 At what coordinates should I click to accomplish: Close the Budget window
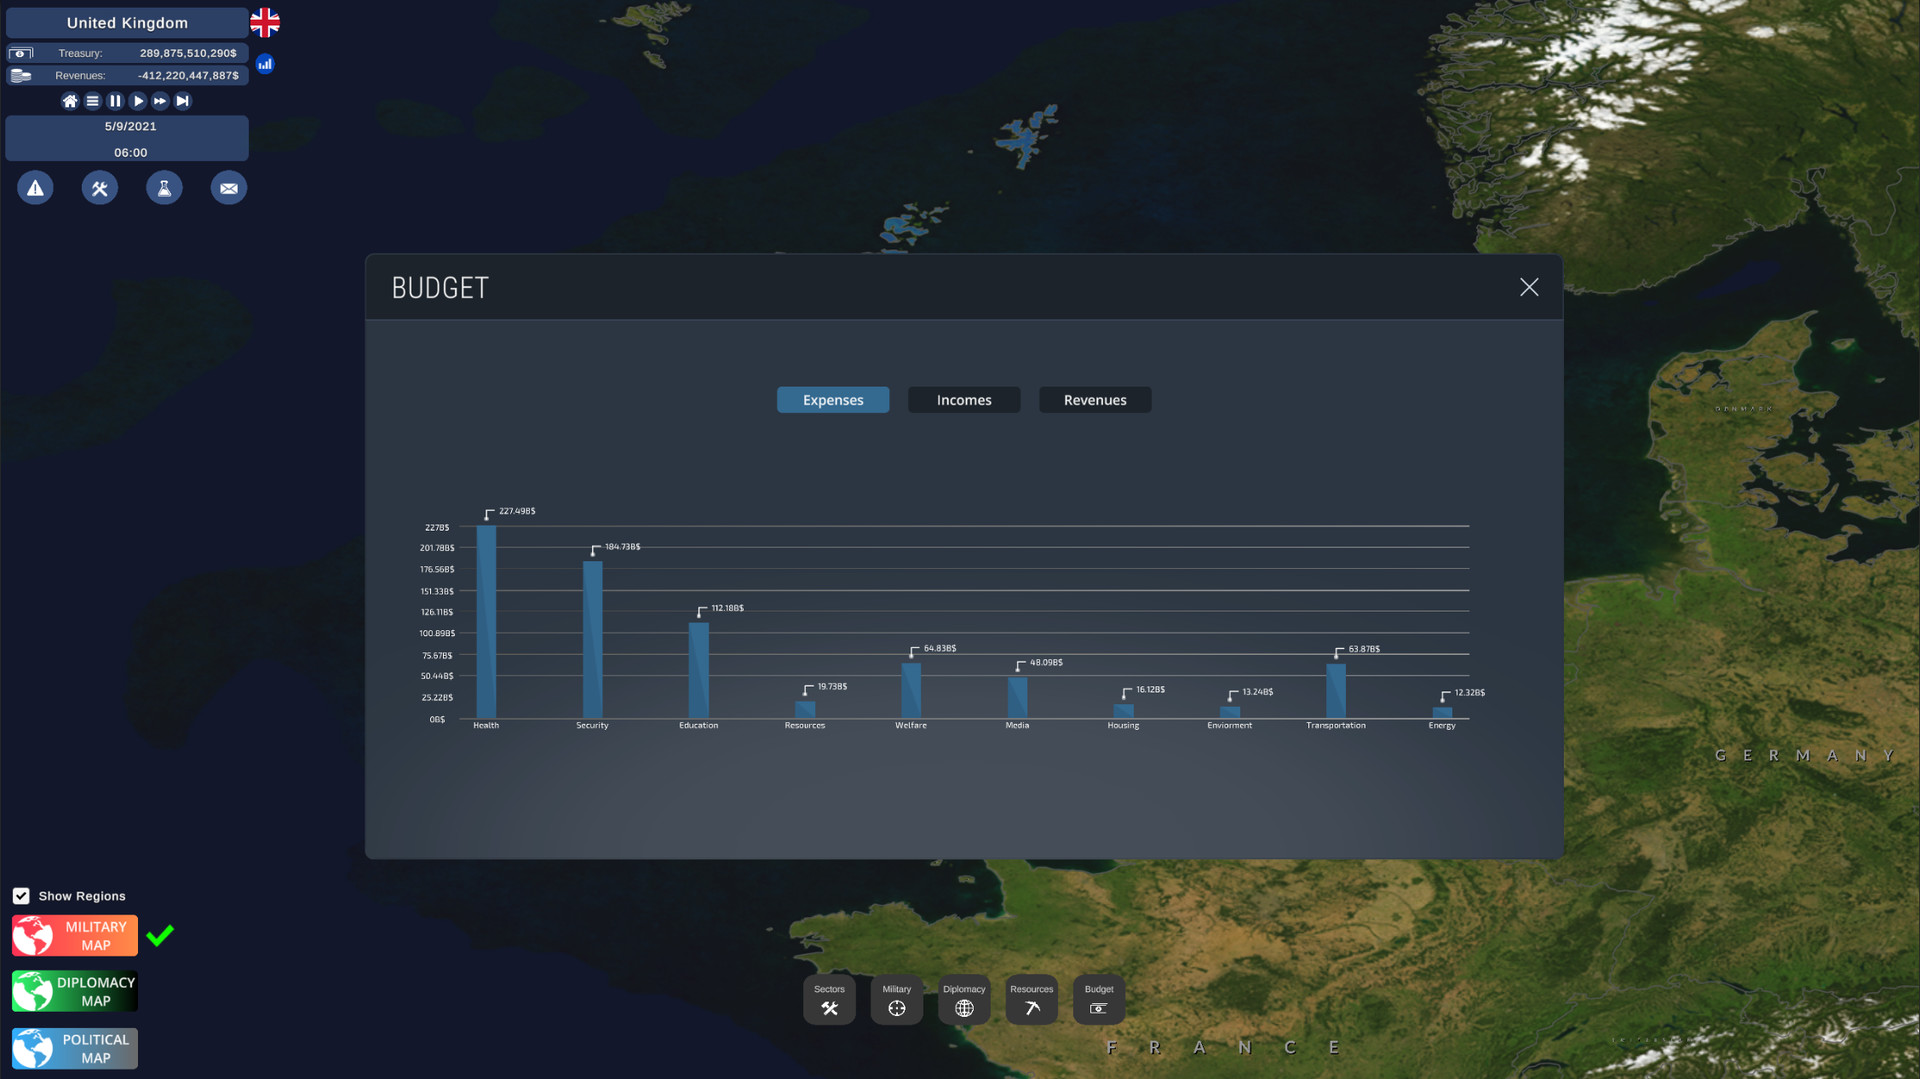1529,288
